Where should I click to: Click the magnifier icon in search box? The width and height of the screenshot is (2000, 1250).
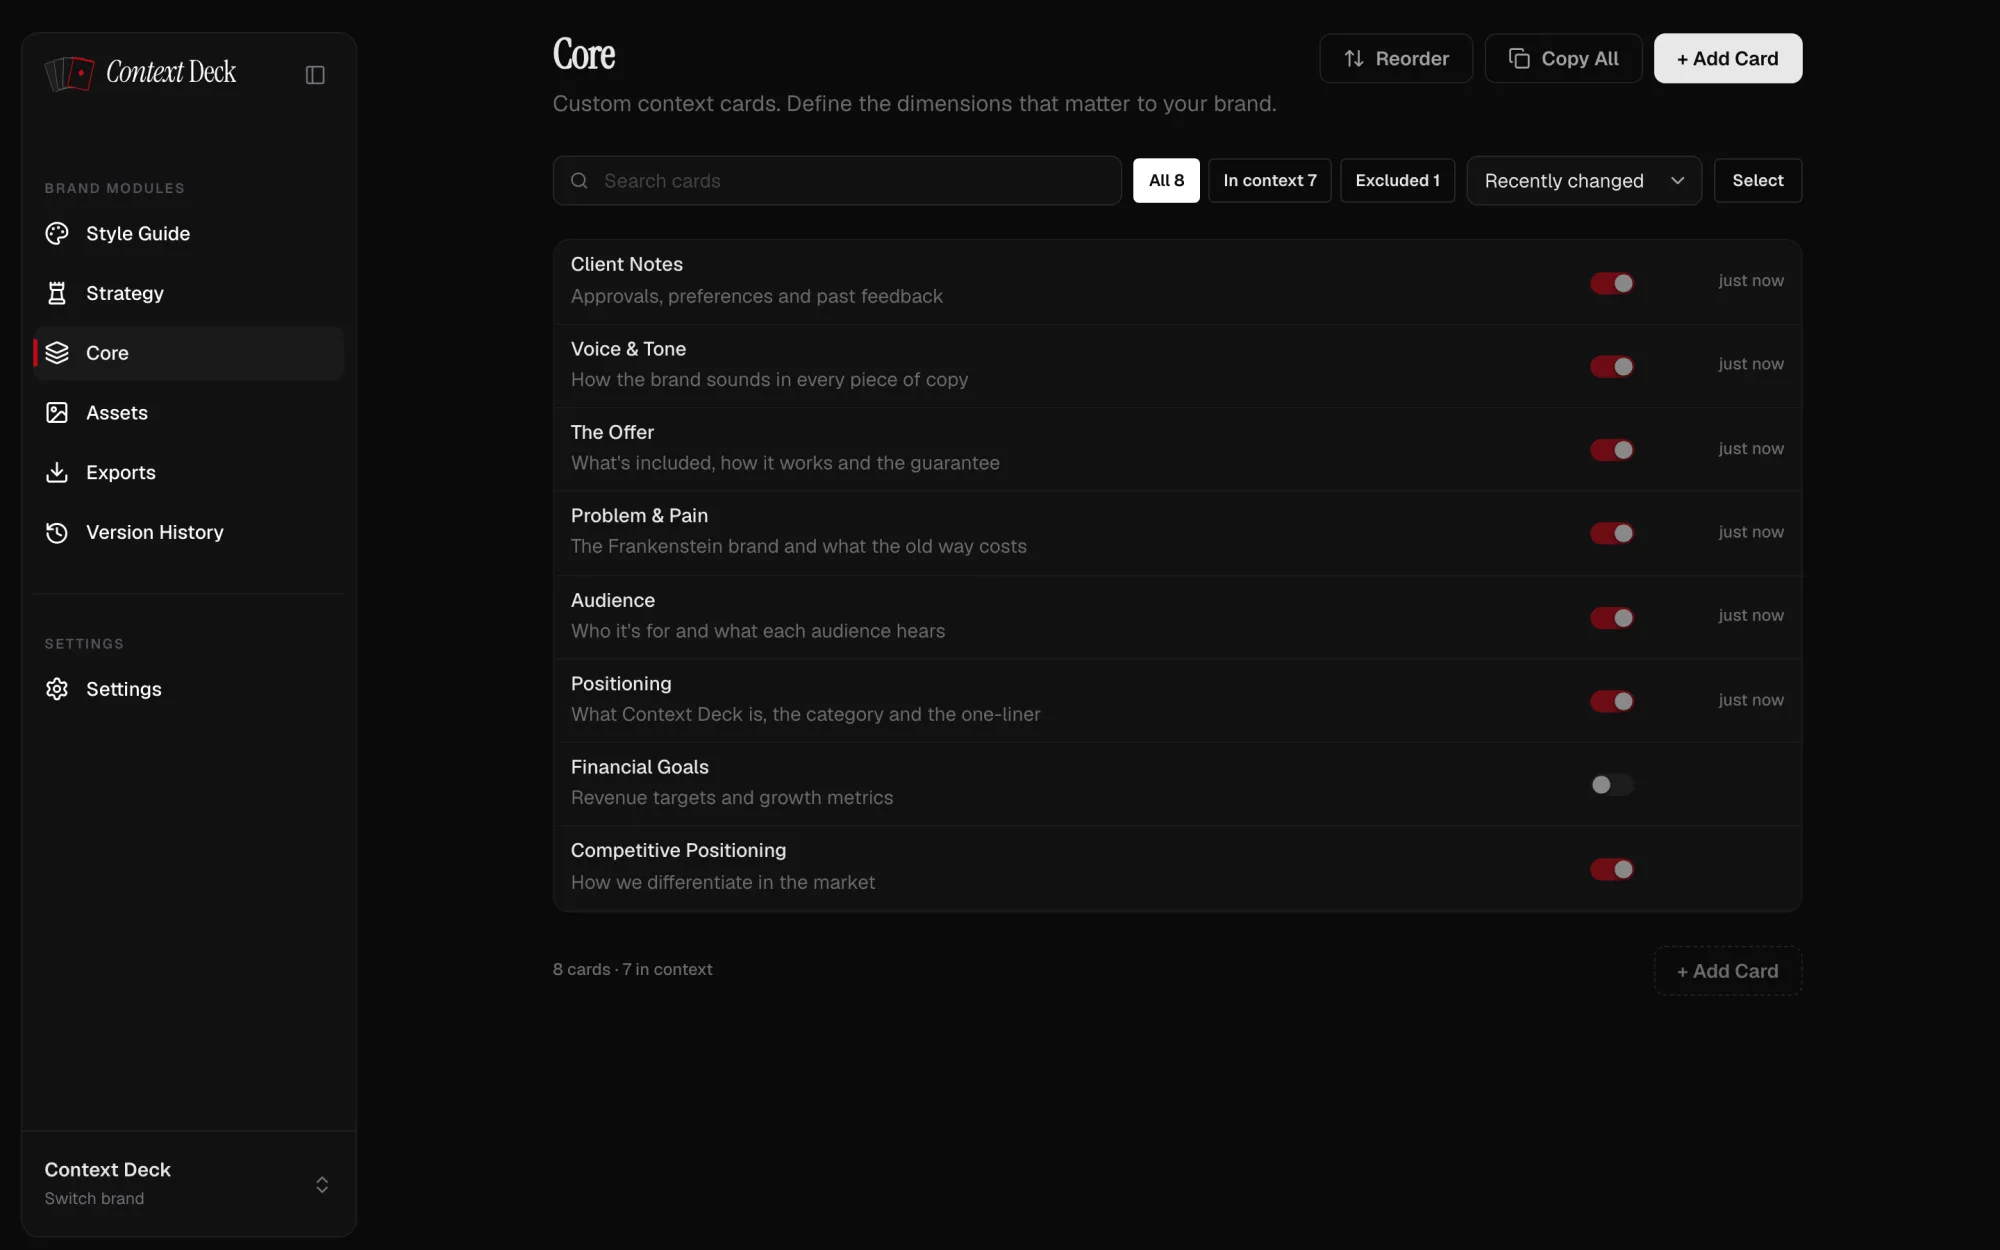point(579,181)
